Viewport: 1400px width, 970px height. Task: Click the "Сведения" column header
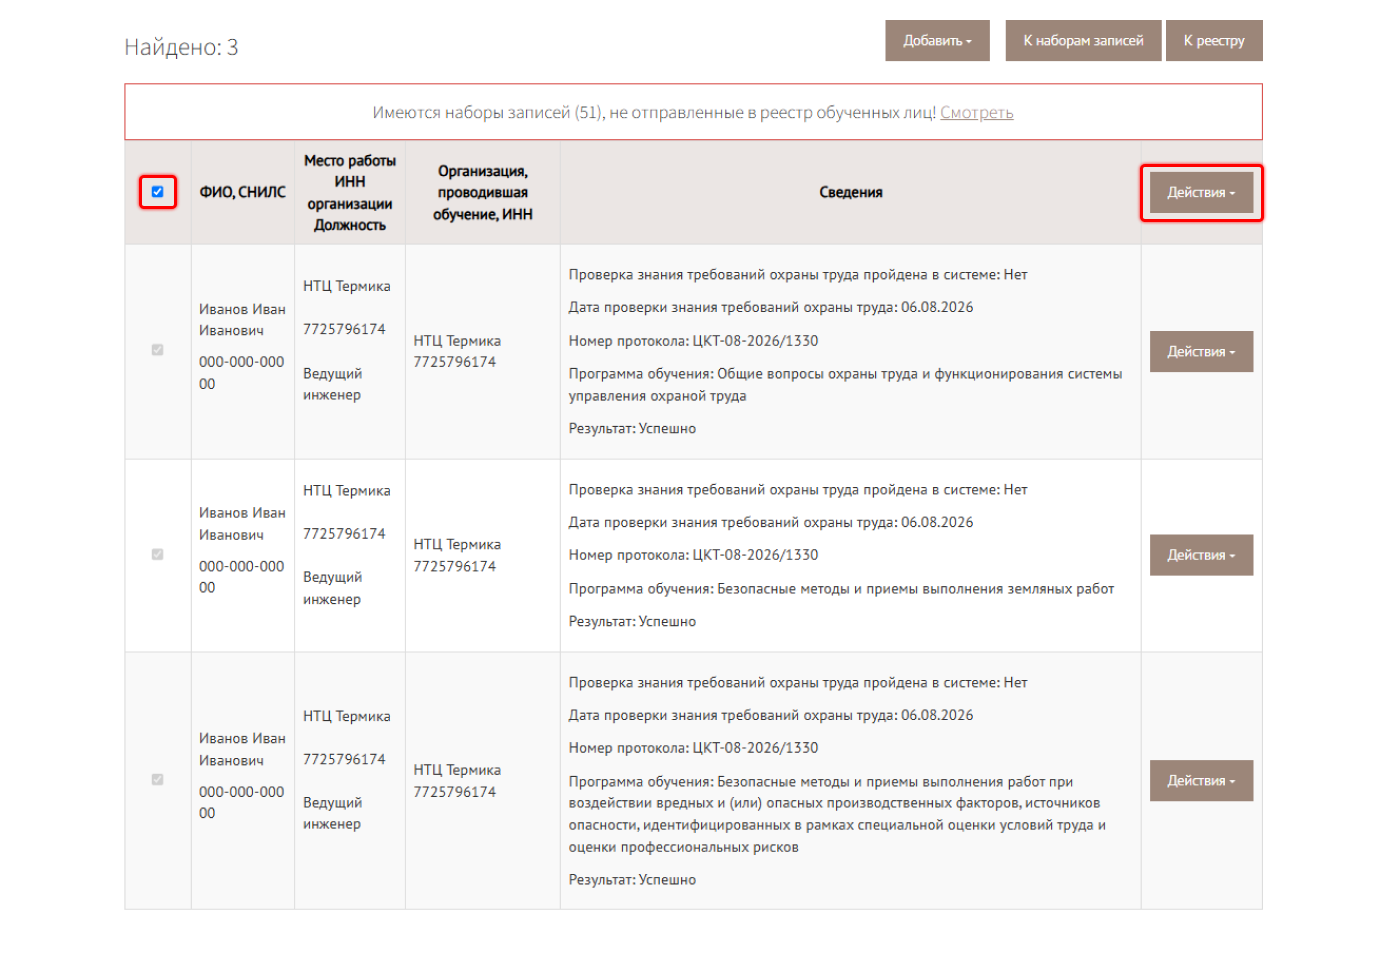tap(851, 192)
